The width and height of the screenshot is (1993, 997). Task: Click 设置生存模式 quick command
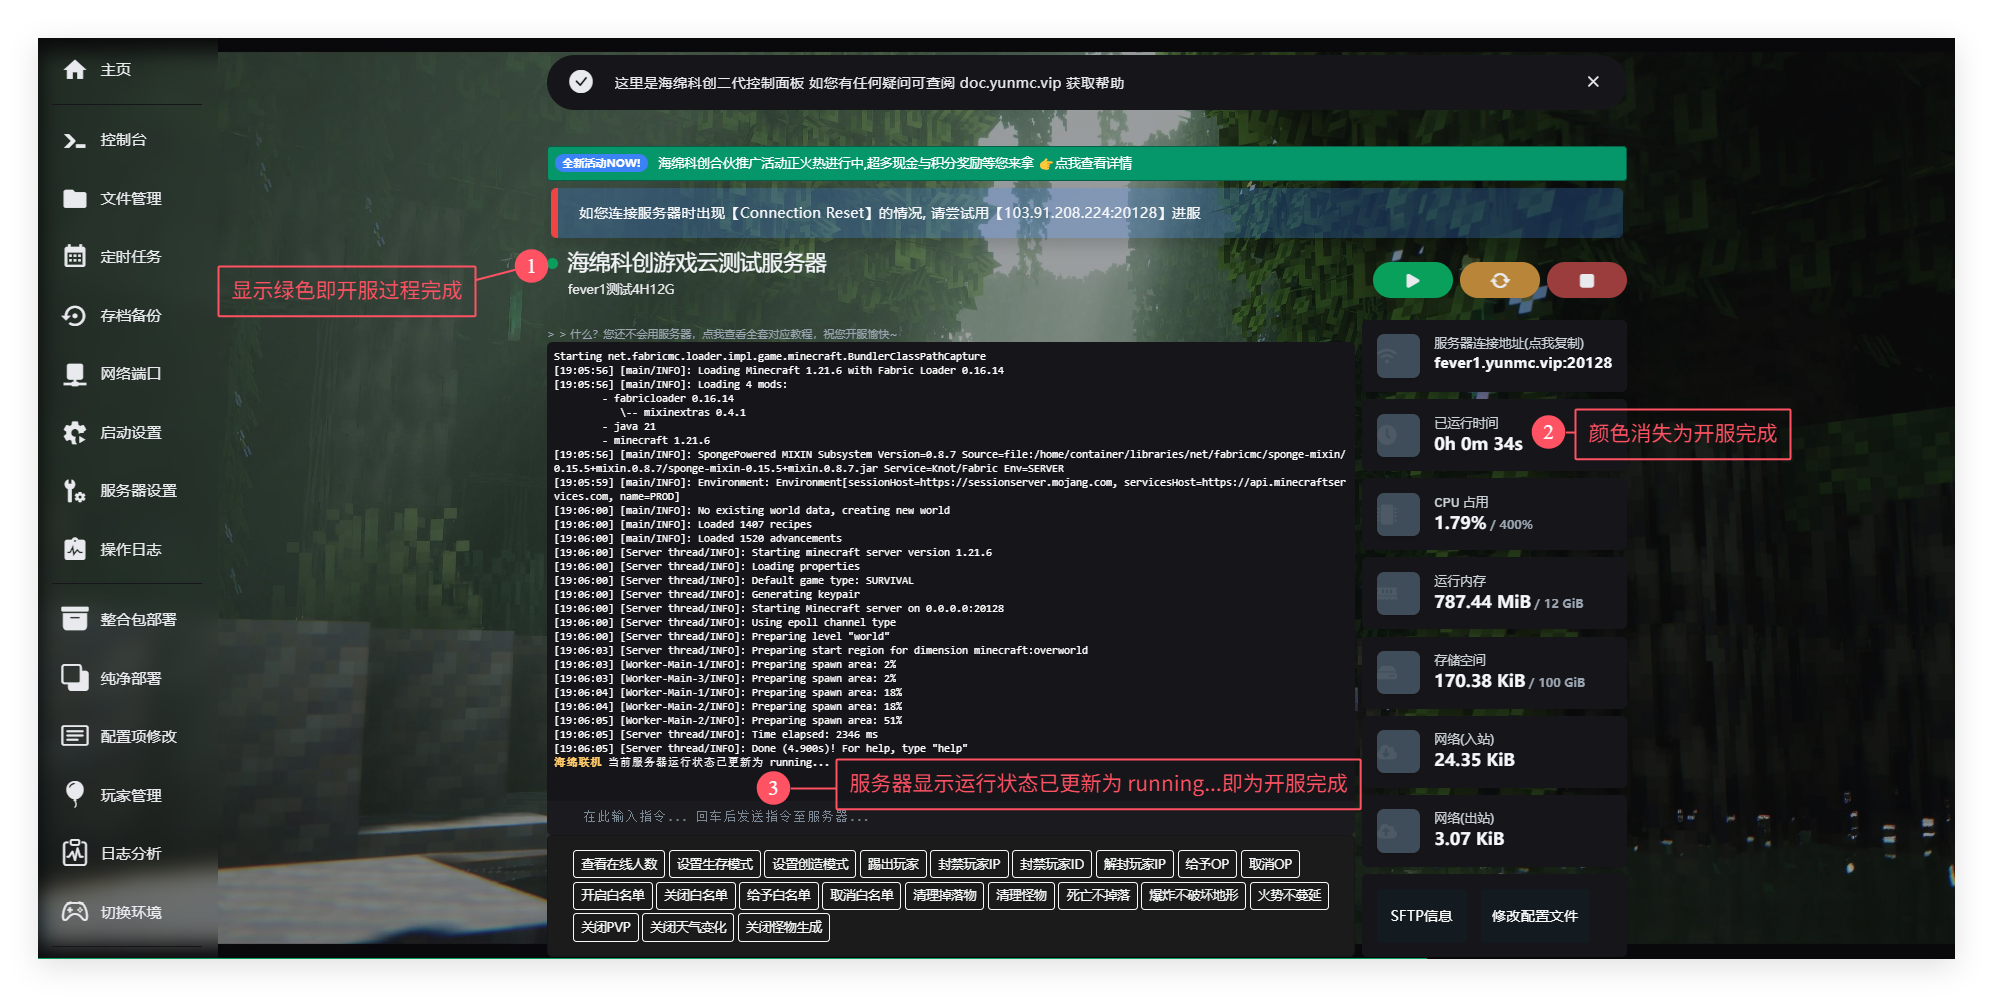[714, 865]
